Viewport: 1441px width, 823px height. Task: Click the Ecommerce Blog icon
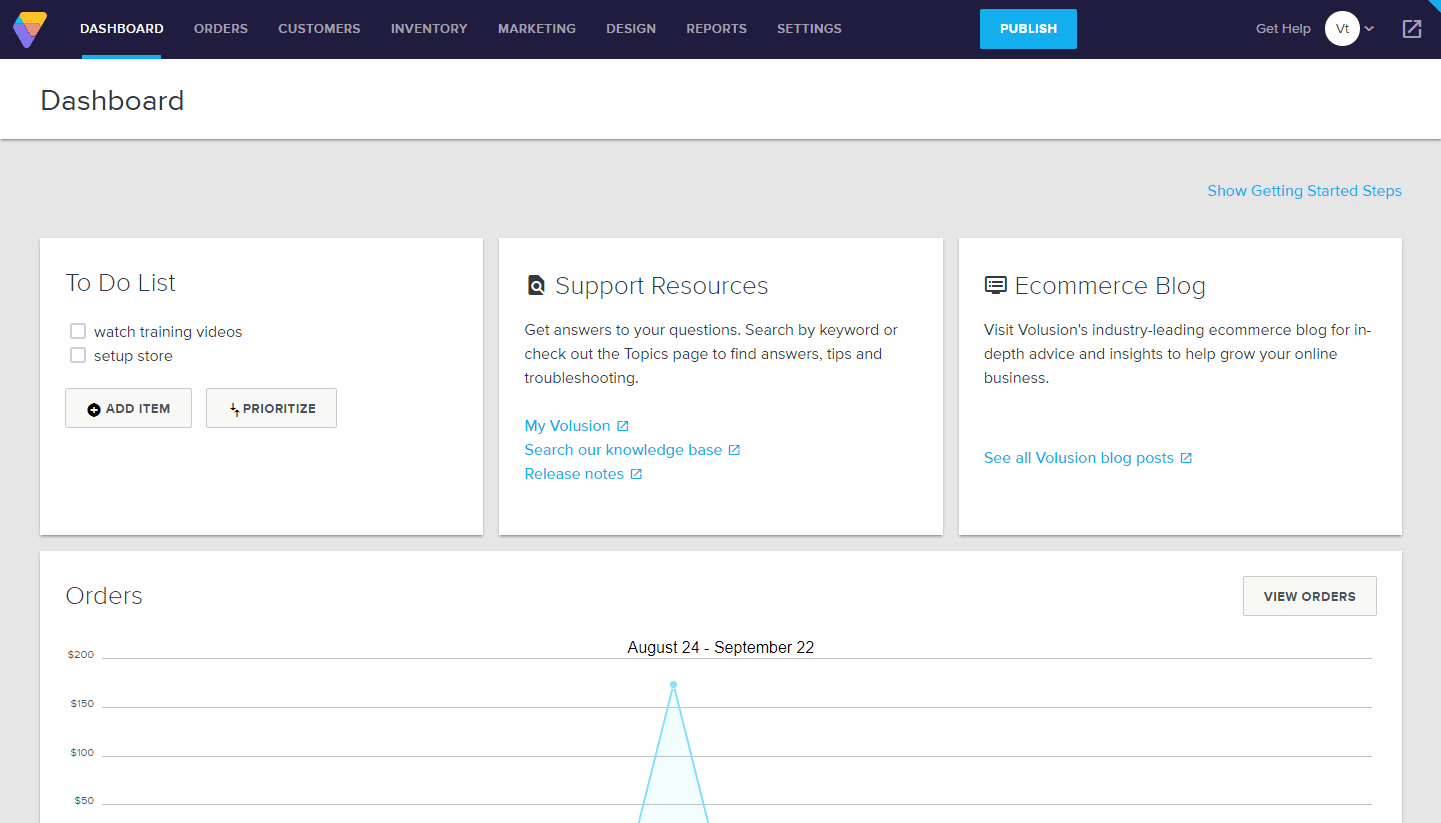(x=995, y=285)
